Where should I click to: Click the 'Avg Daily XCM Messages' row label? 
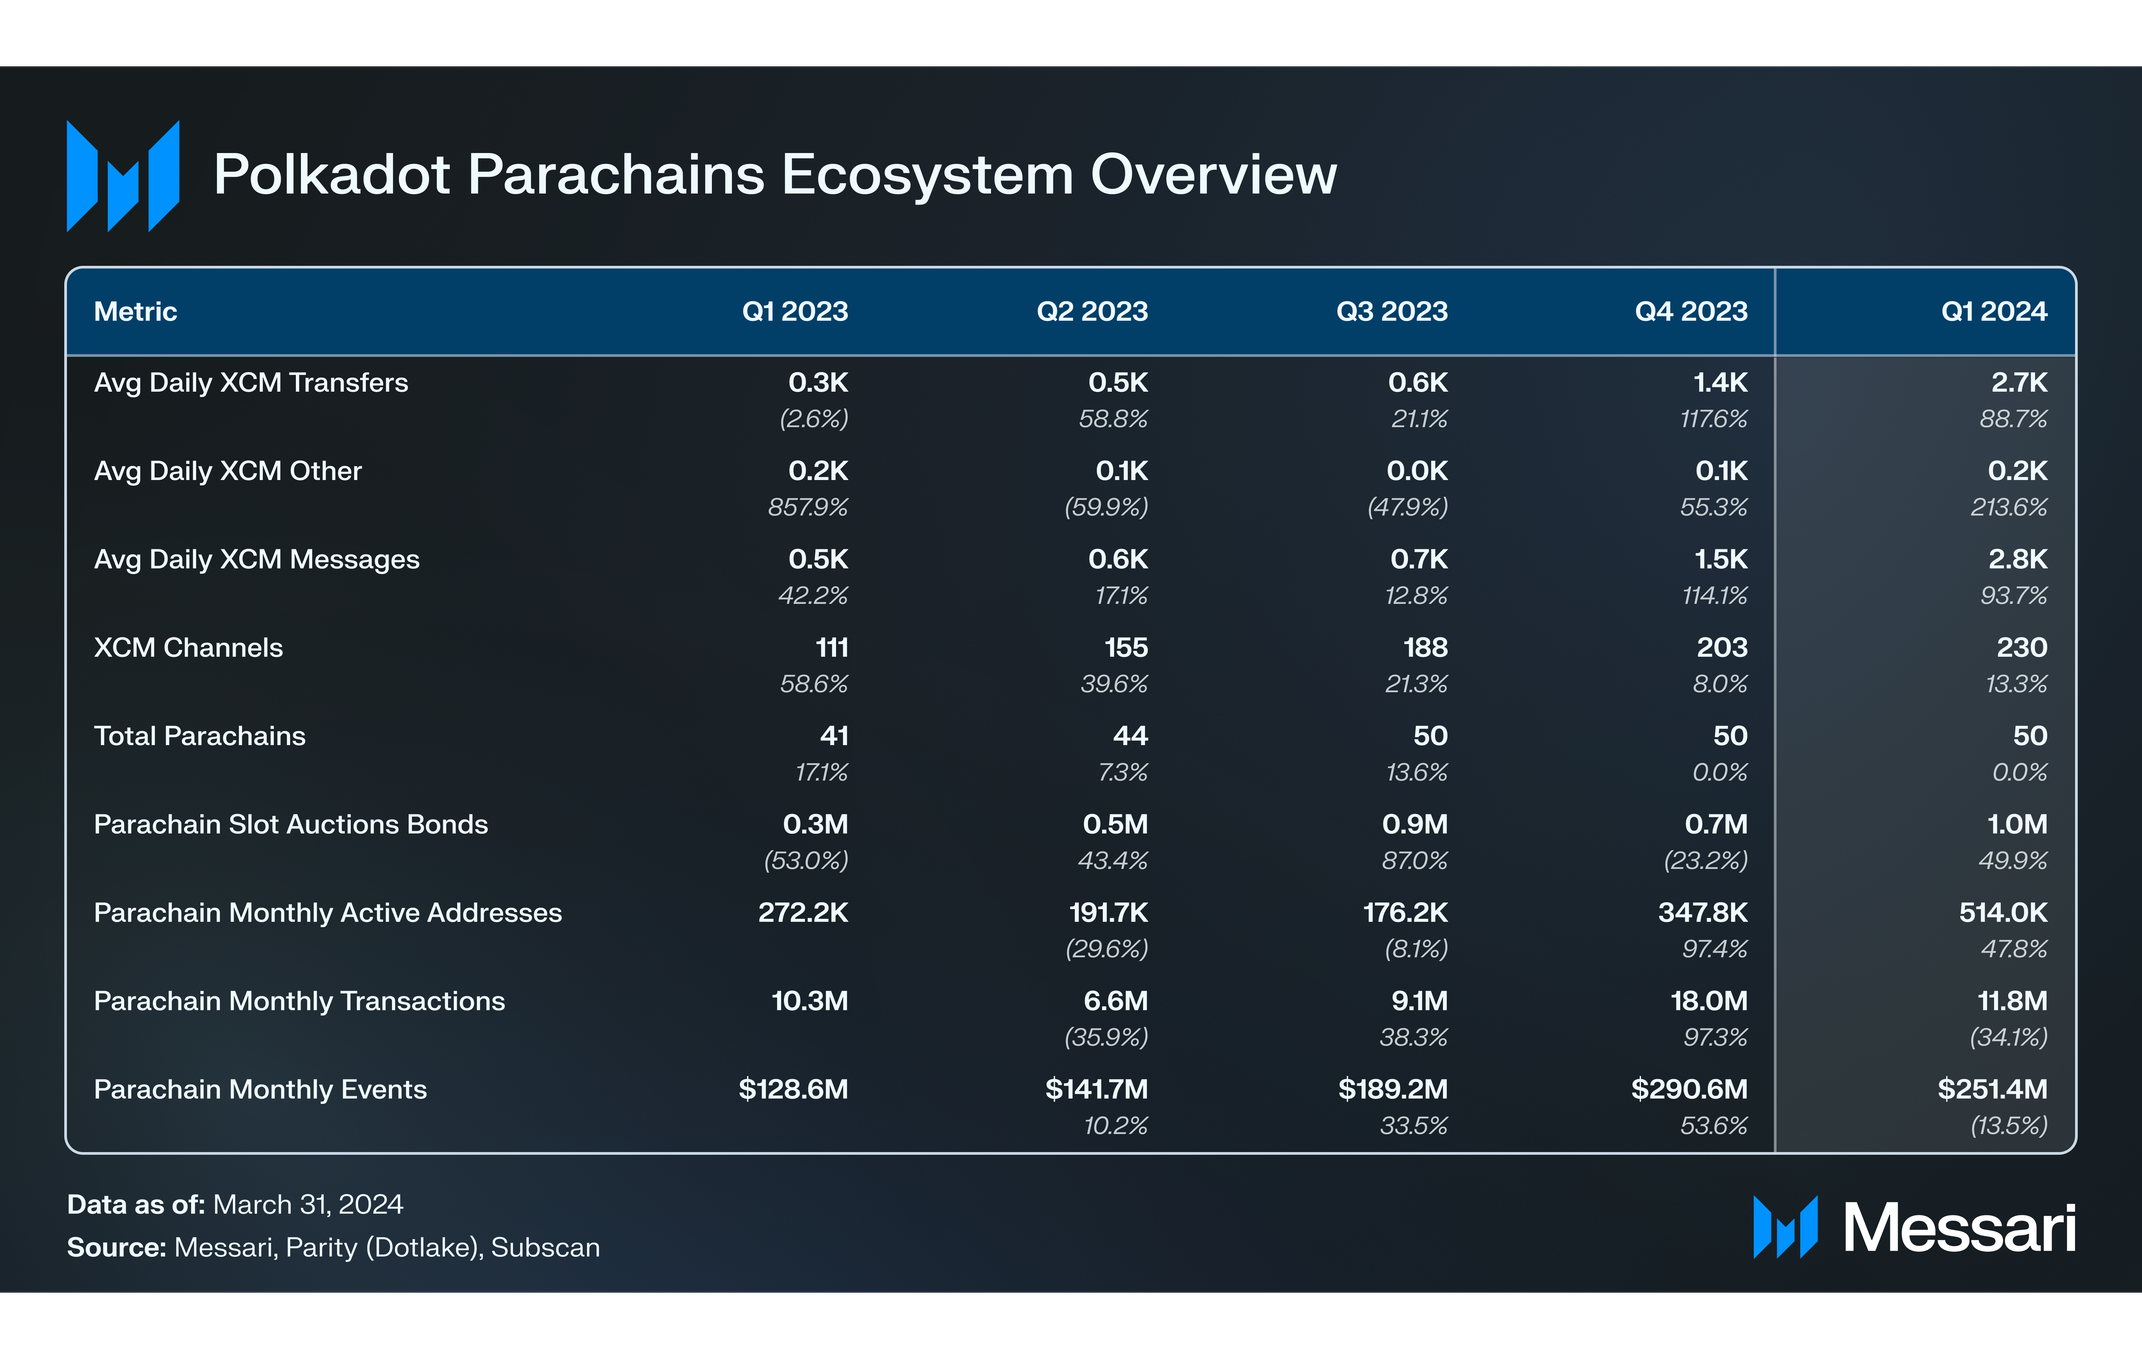pos(257,560)
